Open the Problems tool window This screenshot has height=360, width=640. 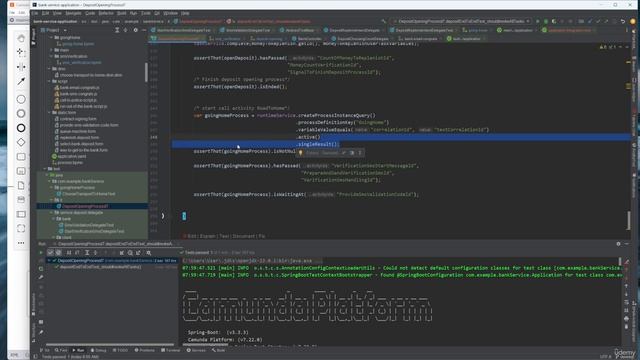(144, 350)
